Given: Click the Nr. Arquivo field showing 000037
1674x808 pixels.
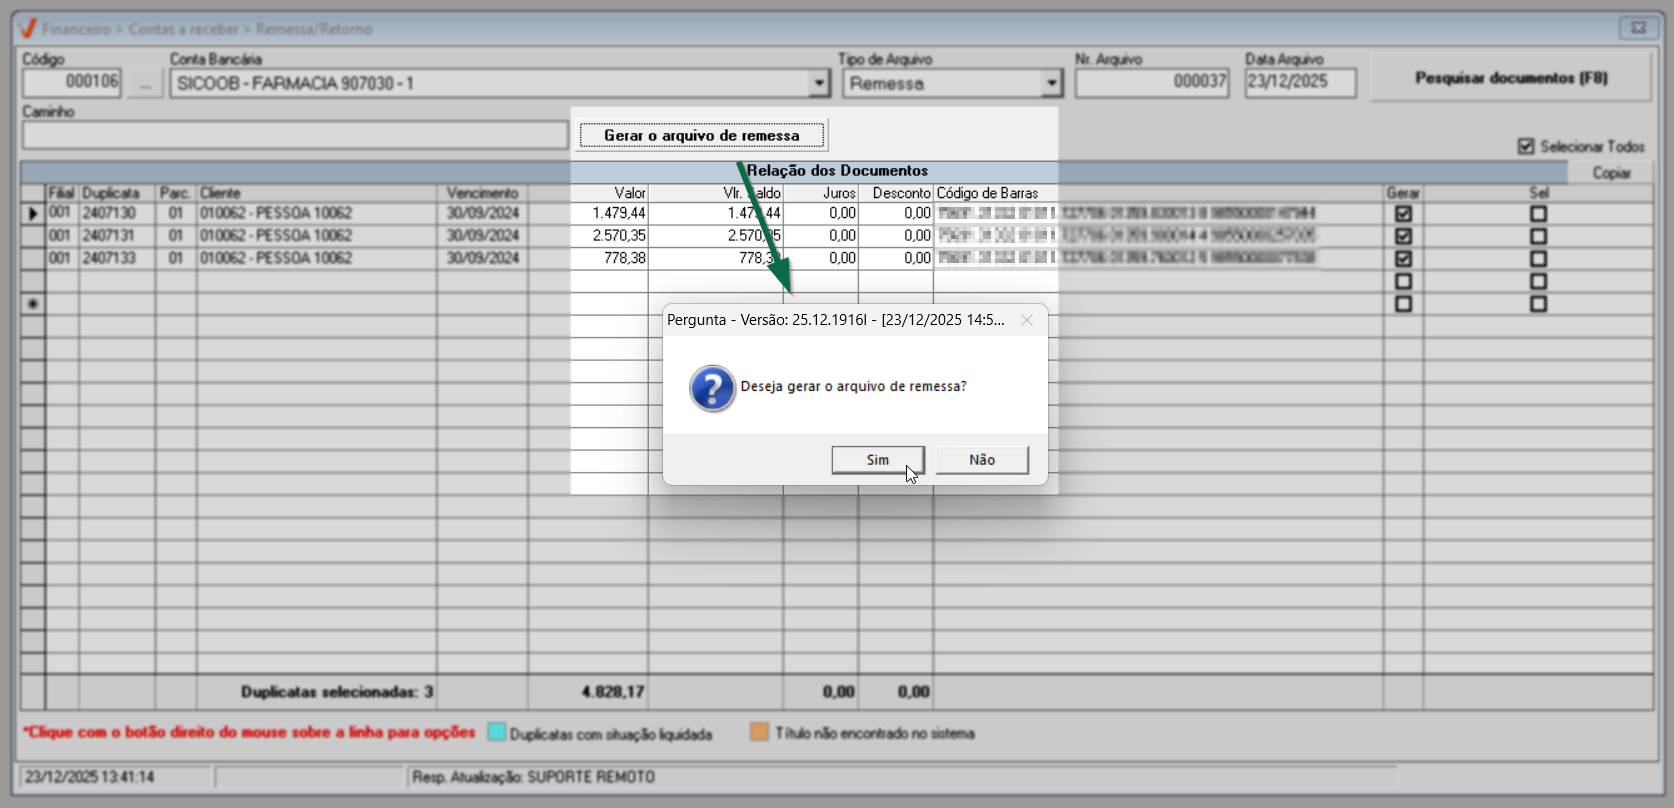Looking at the screenshot, I should coord(1152,82).
